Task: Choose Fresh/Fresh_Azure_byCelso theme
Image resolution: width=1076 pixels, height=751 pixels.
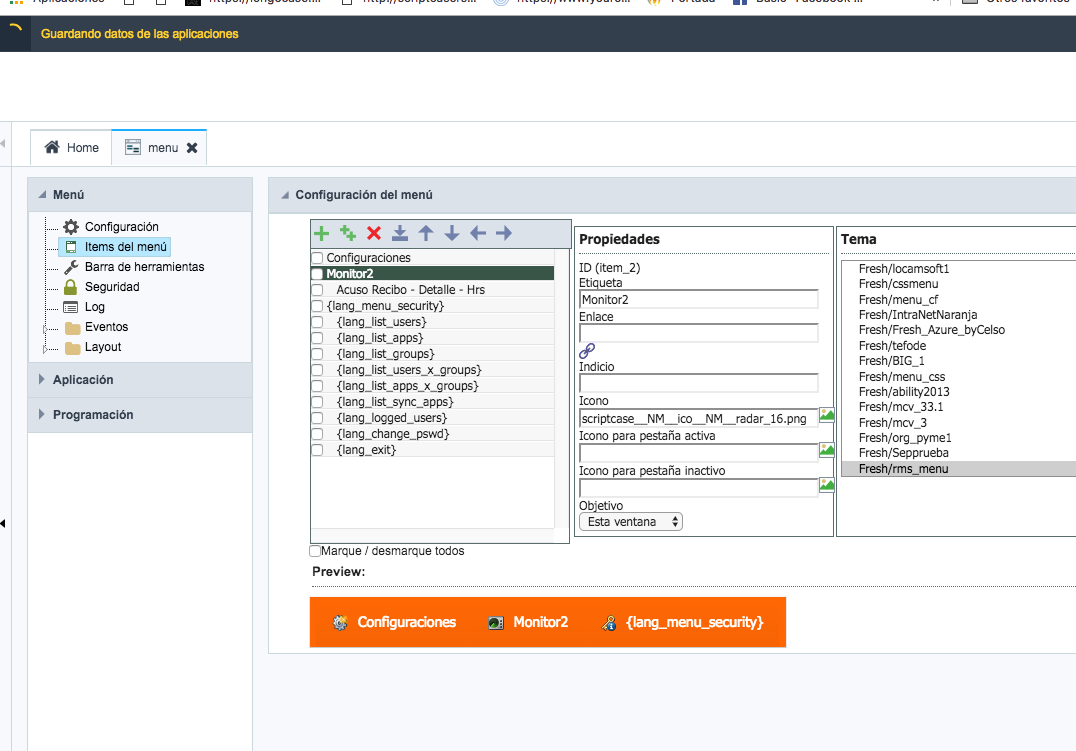Action: tap(932, 330)
